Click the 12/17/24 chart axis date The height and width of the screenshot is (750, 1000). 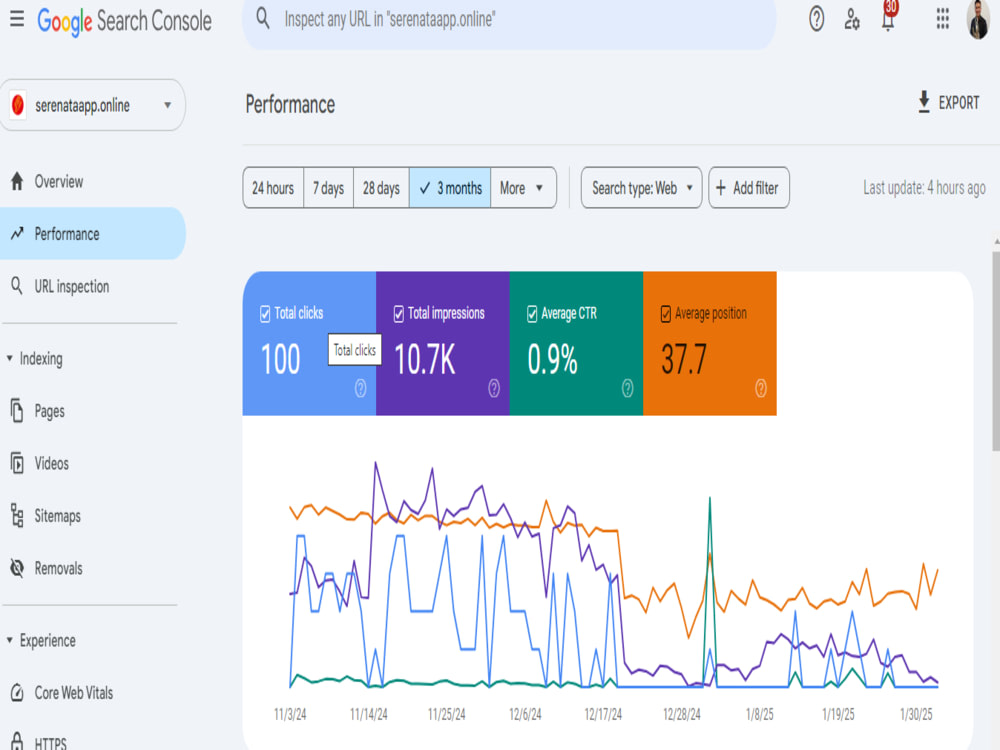[x=603, y=714]
